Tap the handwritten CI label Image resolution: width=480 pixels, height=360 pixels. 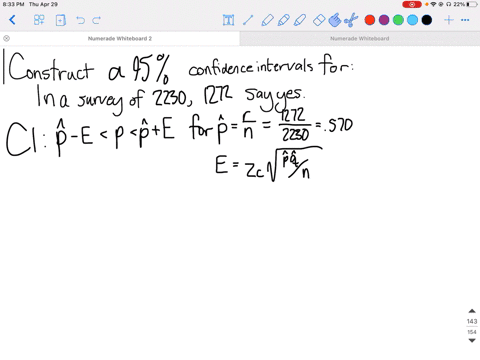point(22,139)
